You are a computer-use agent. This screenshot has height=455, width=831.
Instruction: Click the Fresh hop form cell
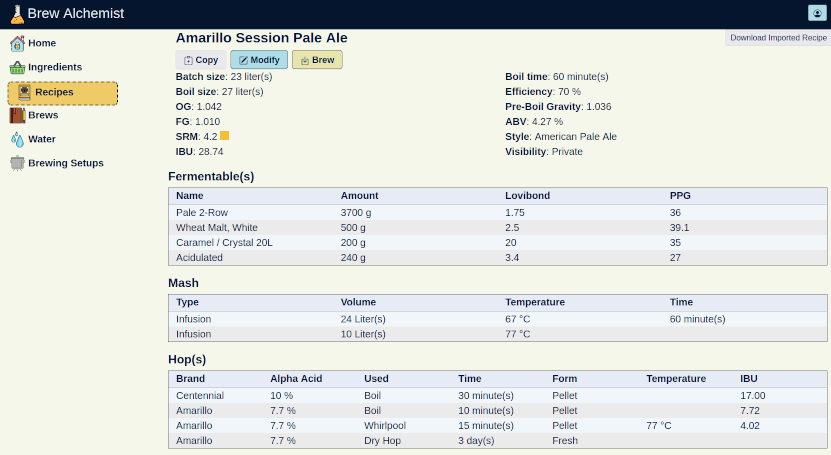564,441
